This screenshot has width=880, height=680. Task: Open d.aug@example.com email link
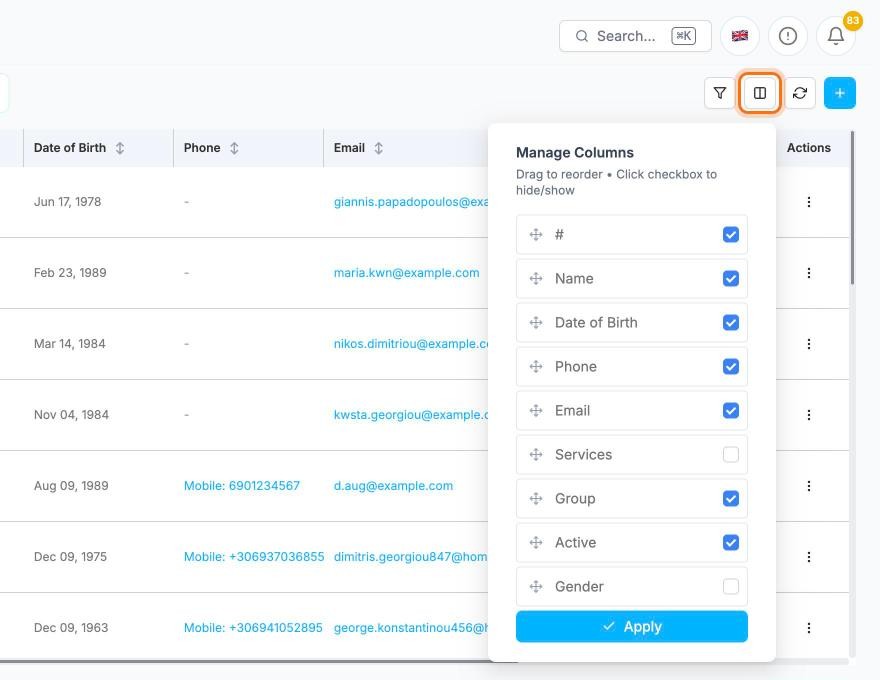[x=393, y=486]
